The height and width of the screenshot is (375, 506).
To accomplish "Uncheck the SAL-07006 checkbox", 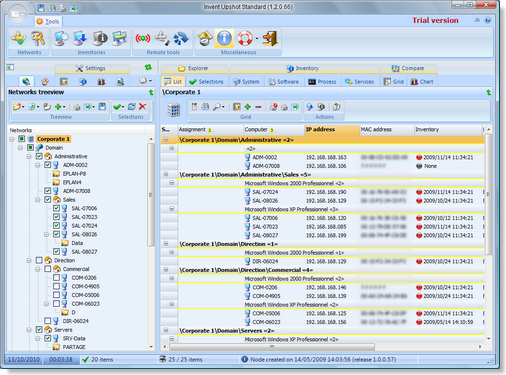I will click(x=56, y=208).
